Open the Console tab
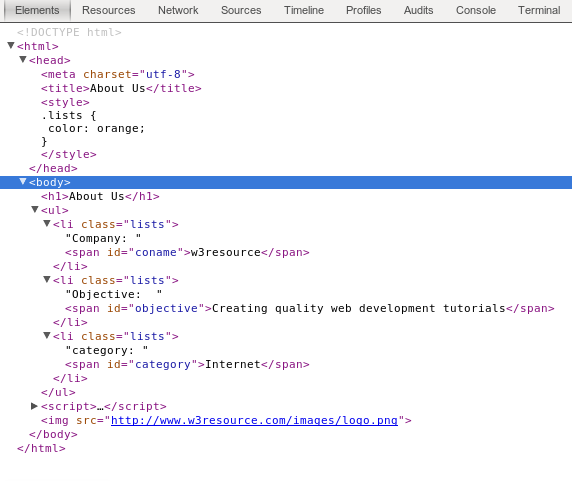The height and width of the screenshot is (481, 572). (476, 10)
